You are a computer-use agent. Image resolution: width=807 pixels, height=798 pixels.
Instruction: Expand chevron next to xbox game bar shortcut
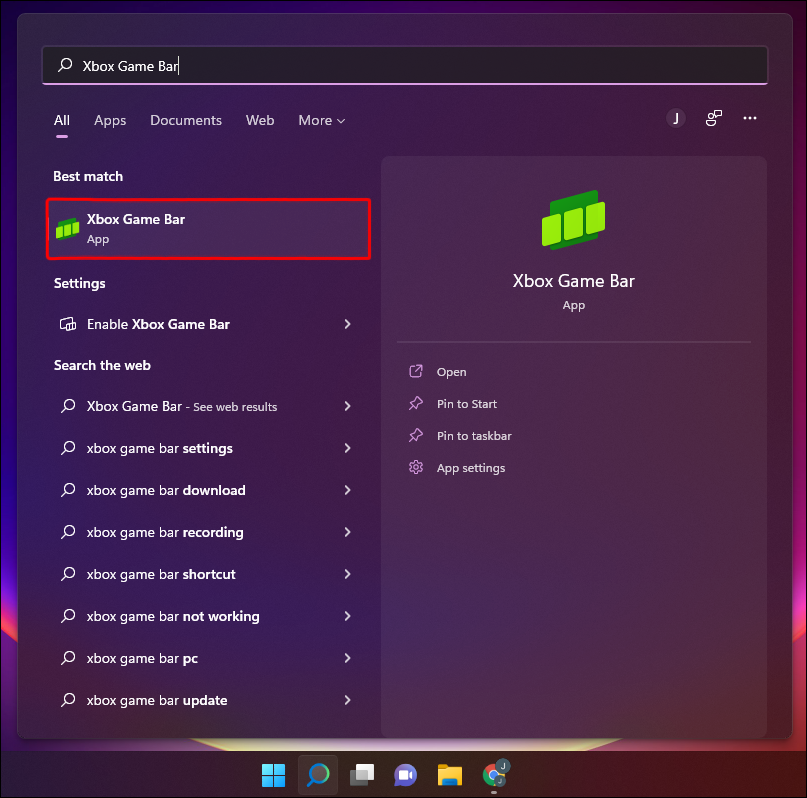pyautogui.click(x=347, y=574)
